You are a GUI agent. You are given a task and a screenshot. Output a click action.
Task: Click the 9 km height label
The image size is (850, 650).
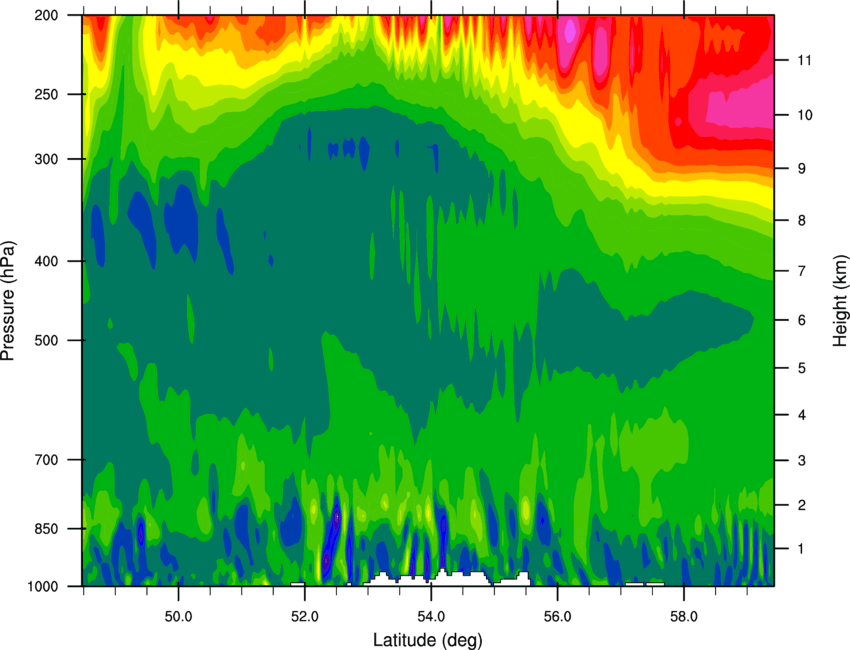tap(802, 169)
